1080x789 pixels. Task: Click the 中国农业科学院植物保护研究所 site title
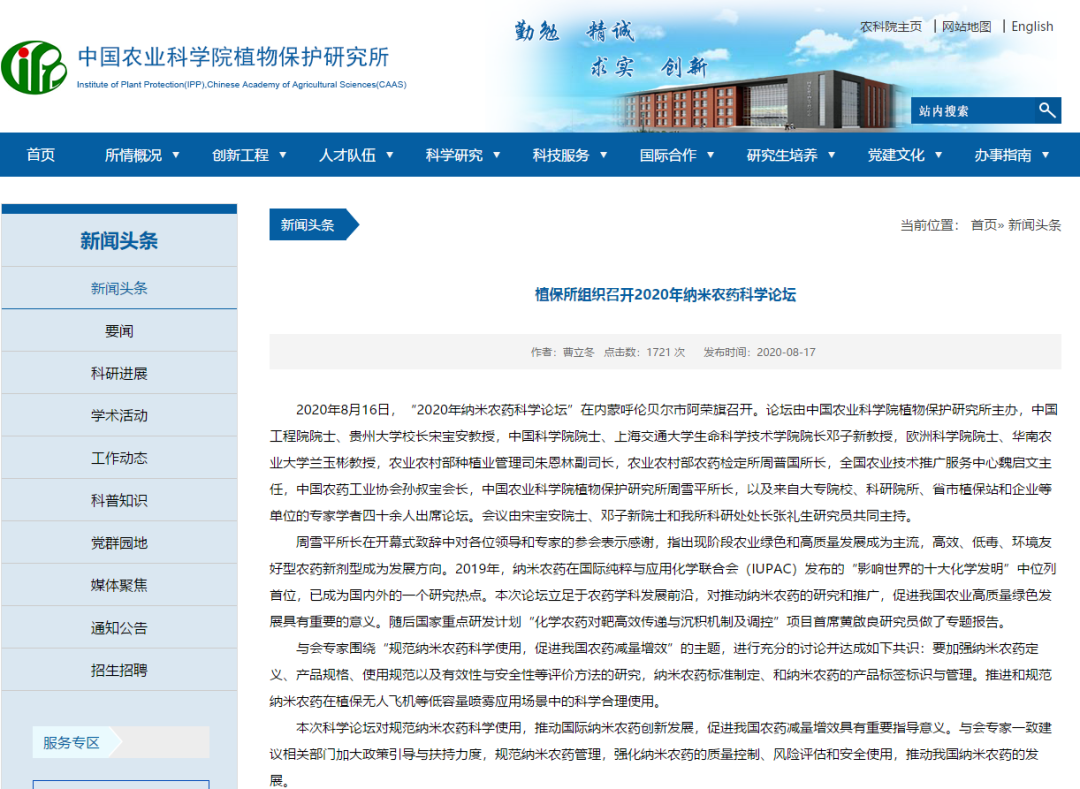(233, 57)
